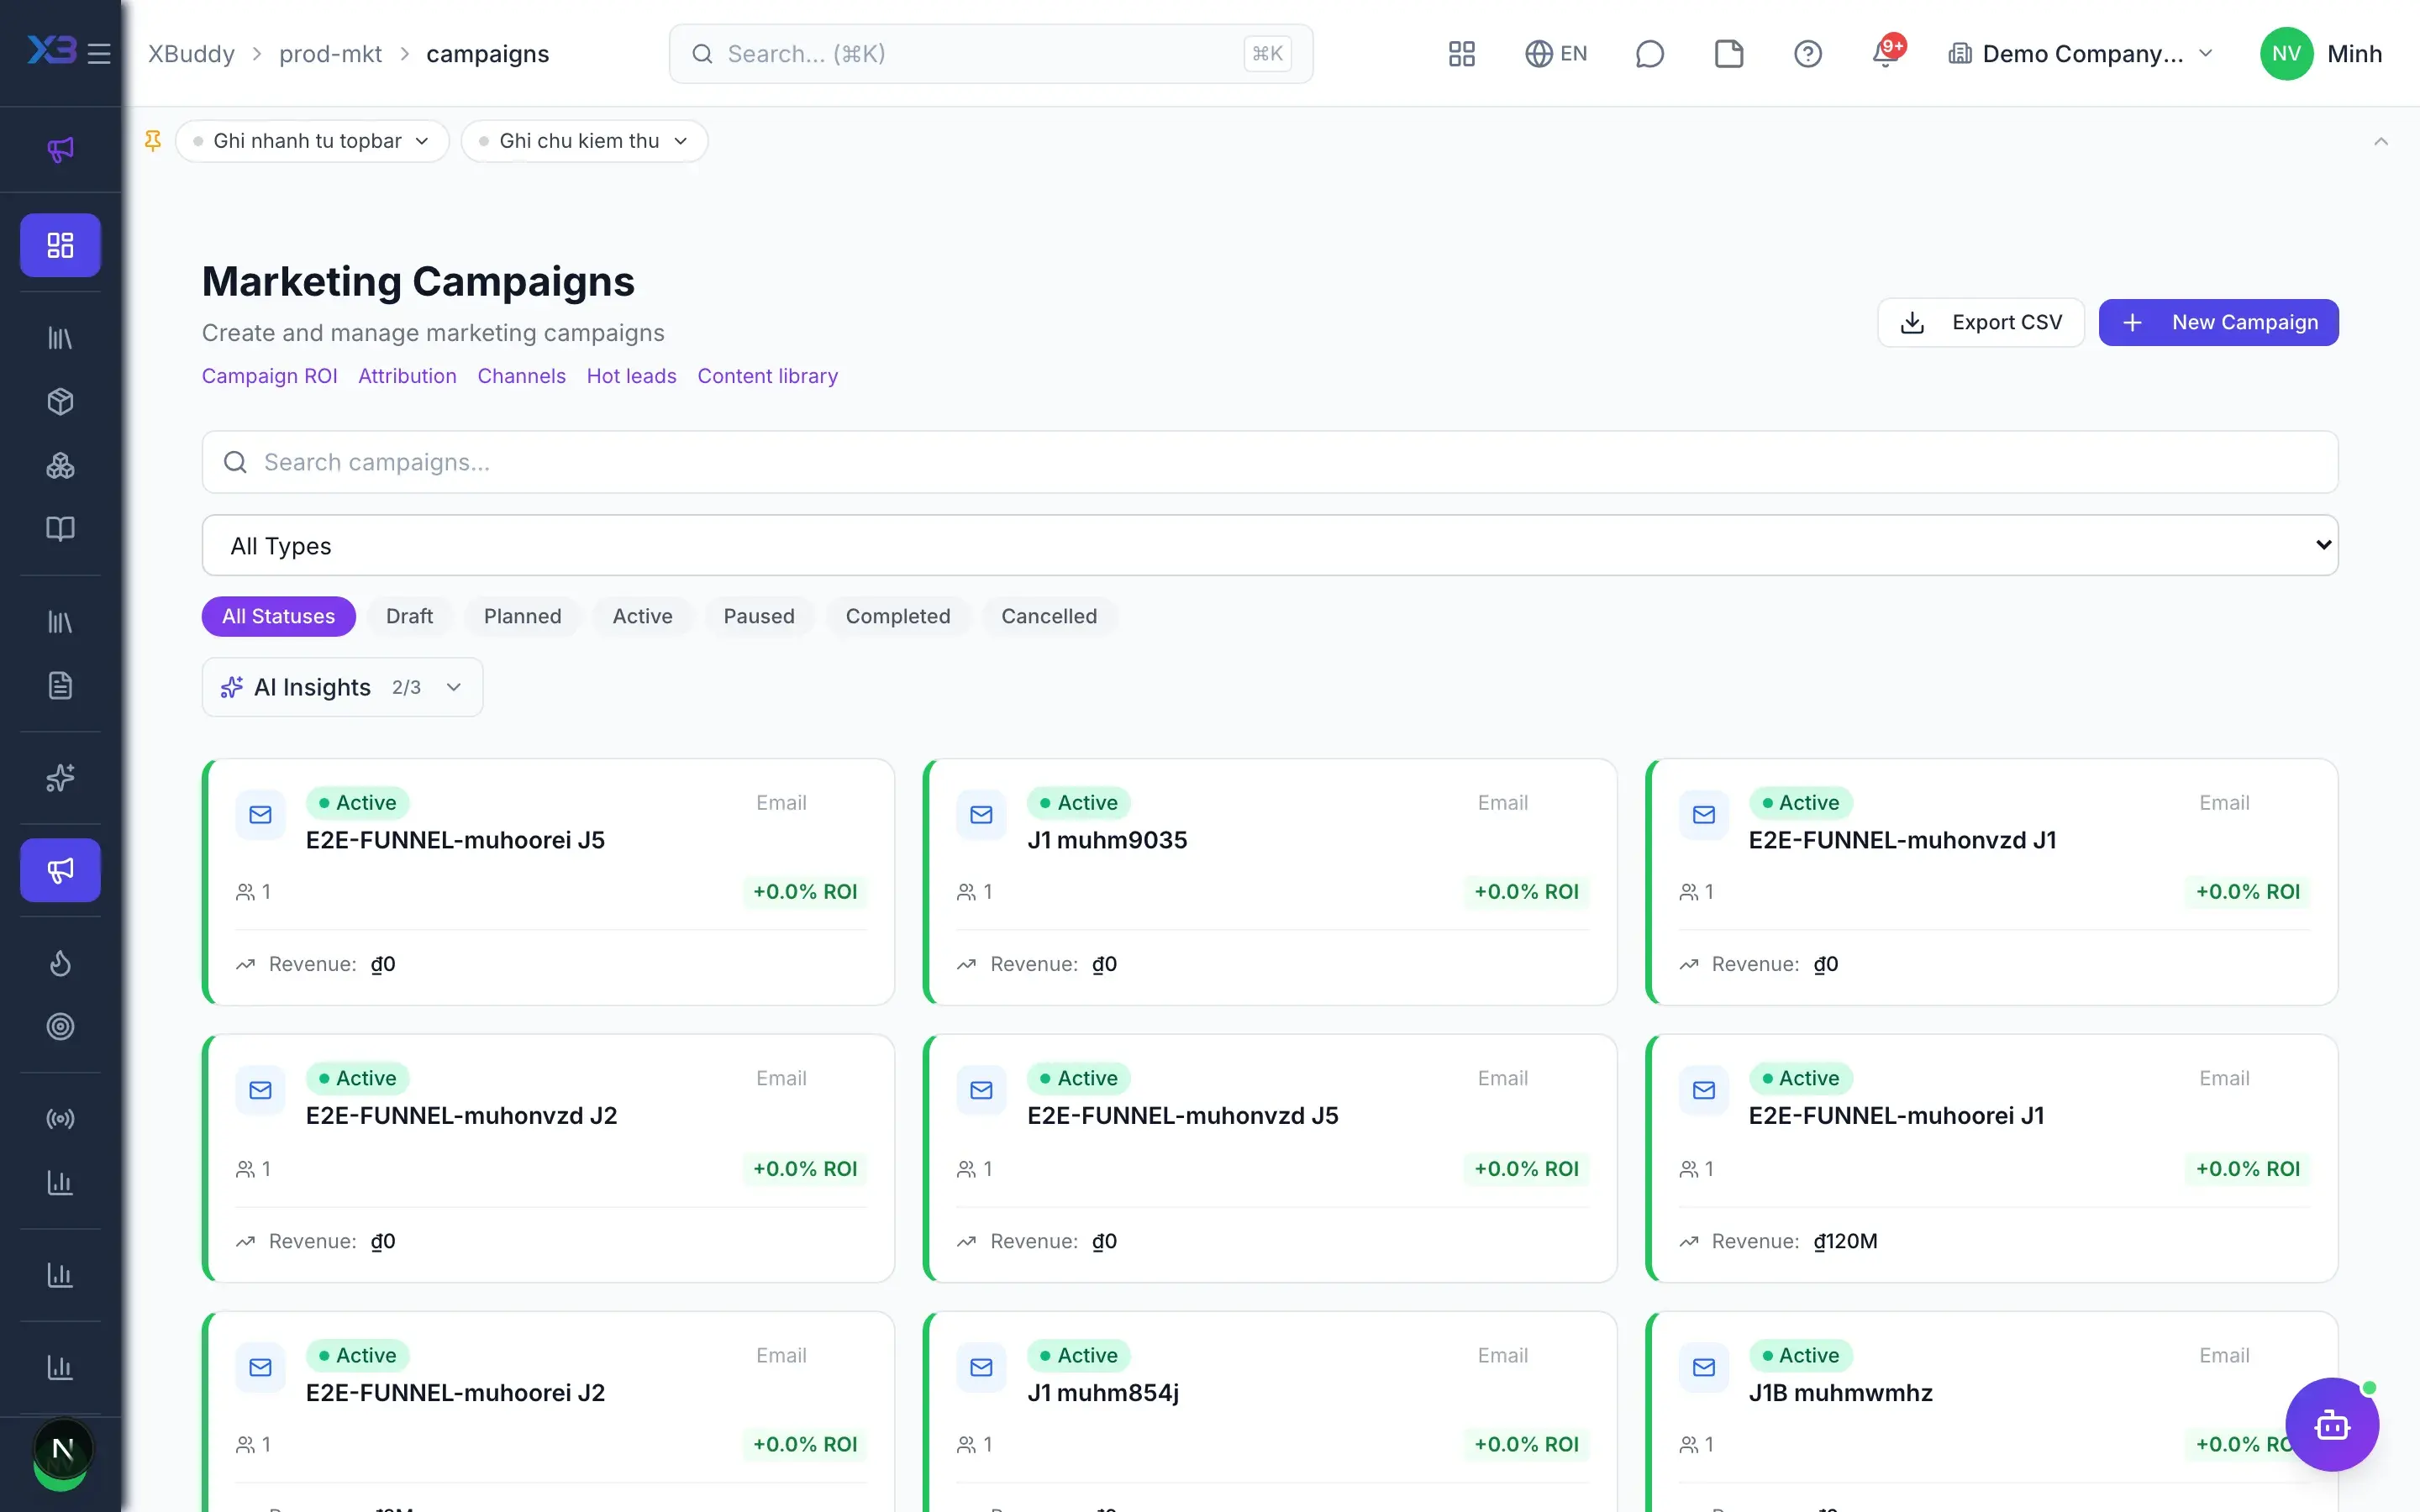Viewport: 2420px width, 1512px height.
Task: Toggle the sidebar hamburger menu icon
Action: pyautogui.click(x=99, y=53)
